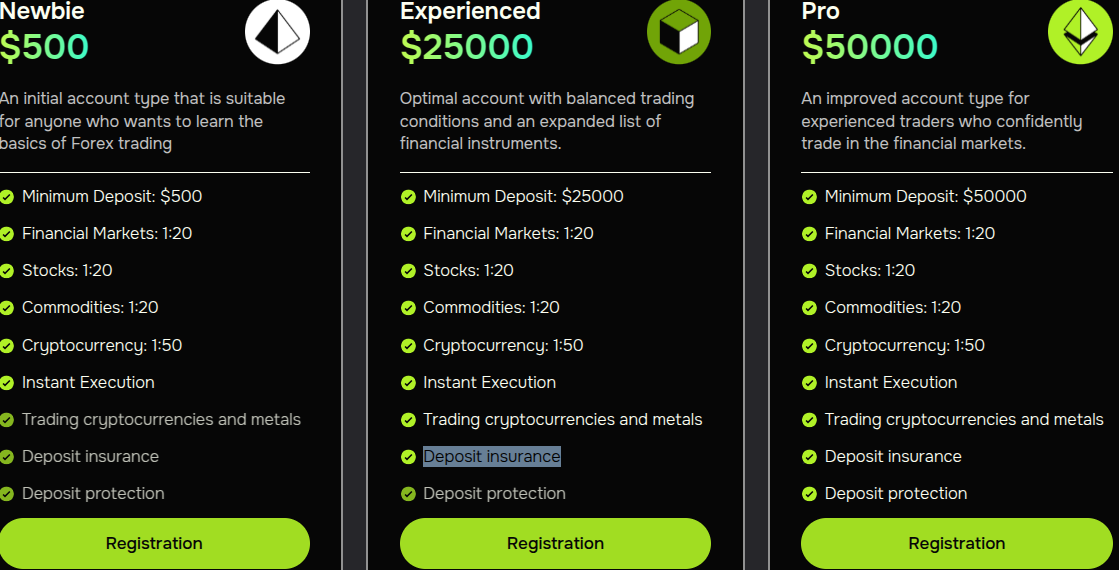
Task: Click the checkmark next to Pro Cryptocurrency: 1:50
Action: 809,345
